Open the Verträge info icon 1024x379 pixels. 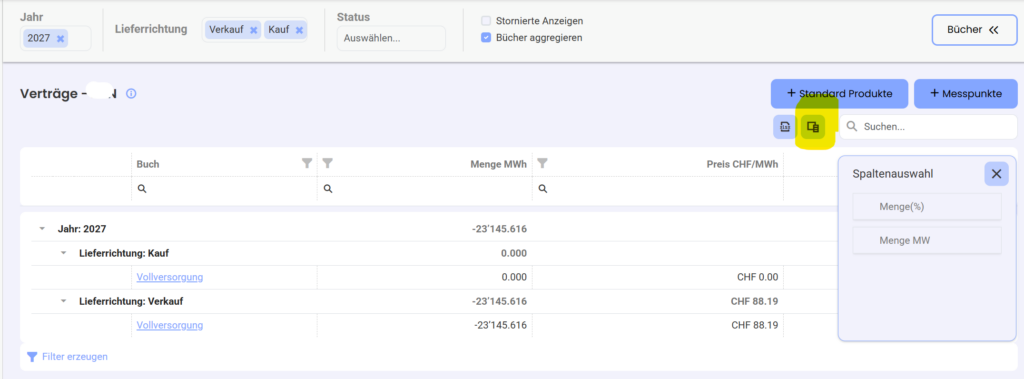tap(131, 93)
